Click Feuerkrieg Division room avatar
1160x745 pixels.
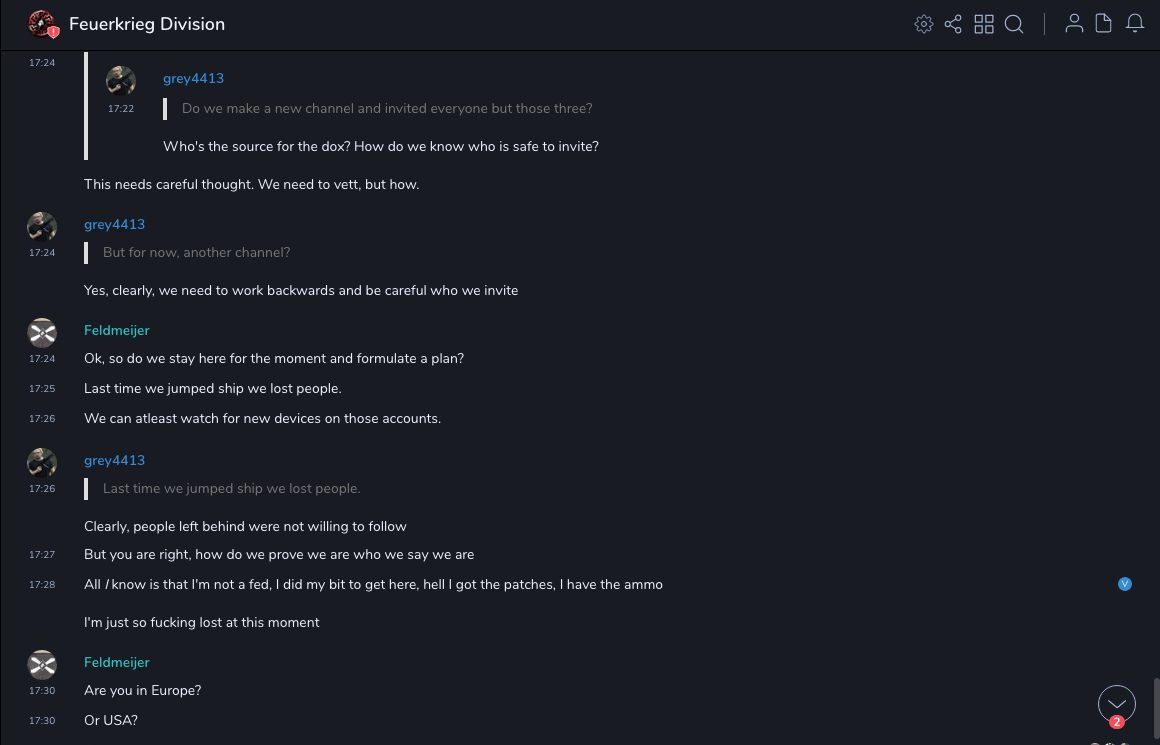(42, 24)
